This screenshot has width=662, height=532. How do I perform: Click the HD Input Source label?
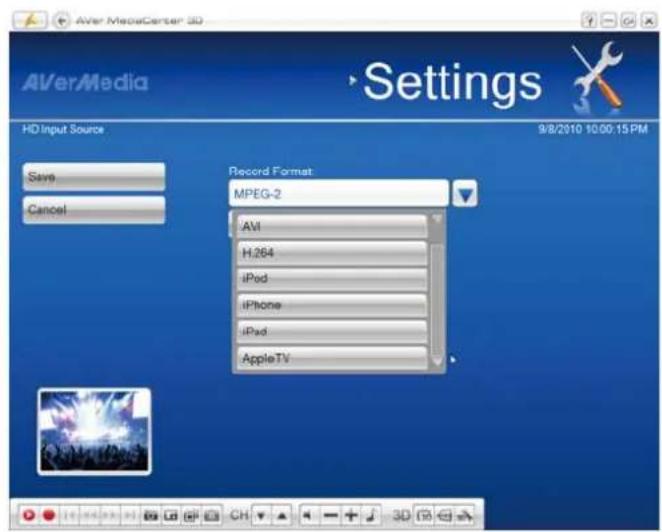(63, 129)
